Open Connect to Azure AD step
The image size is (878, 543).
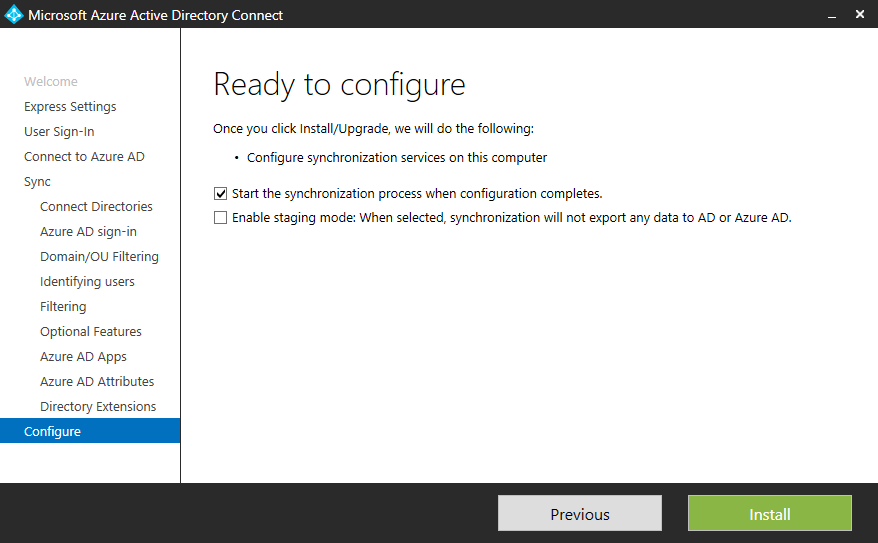[84, 157]
